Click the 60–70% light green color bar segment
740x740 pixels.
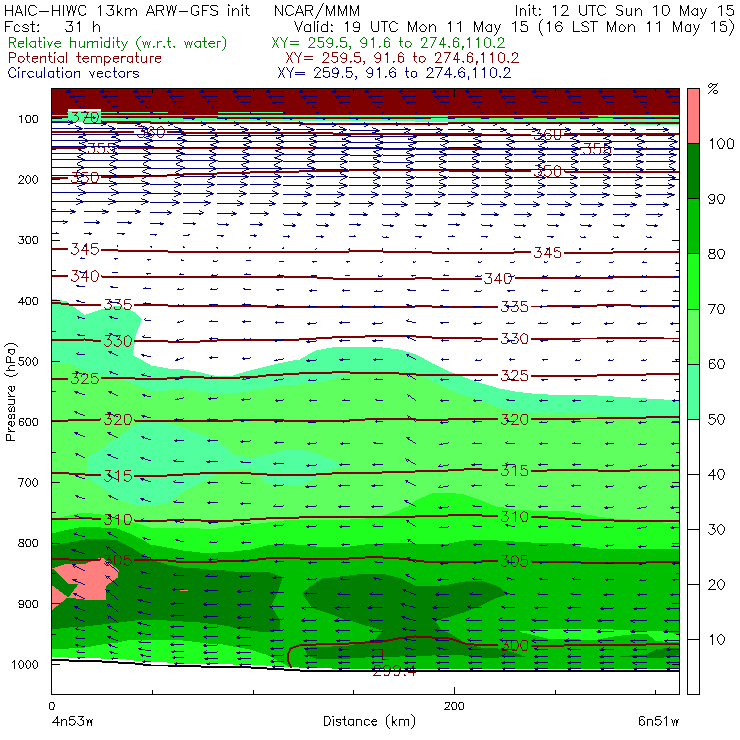pos(693,336)
